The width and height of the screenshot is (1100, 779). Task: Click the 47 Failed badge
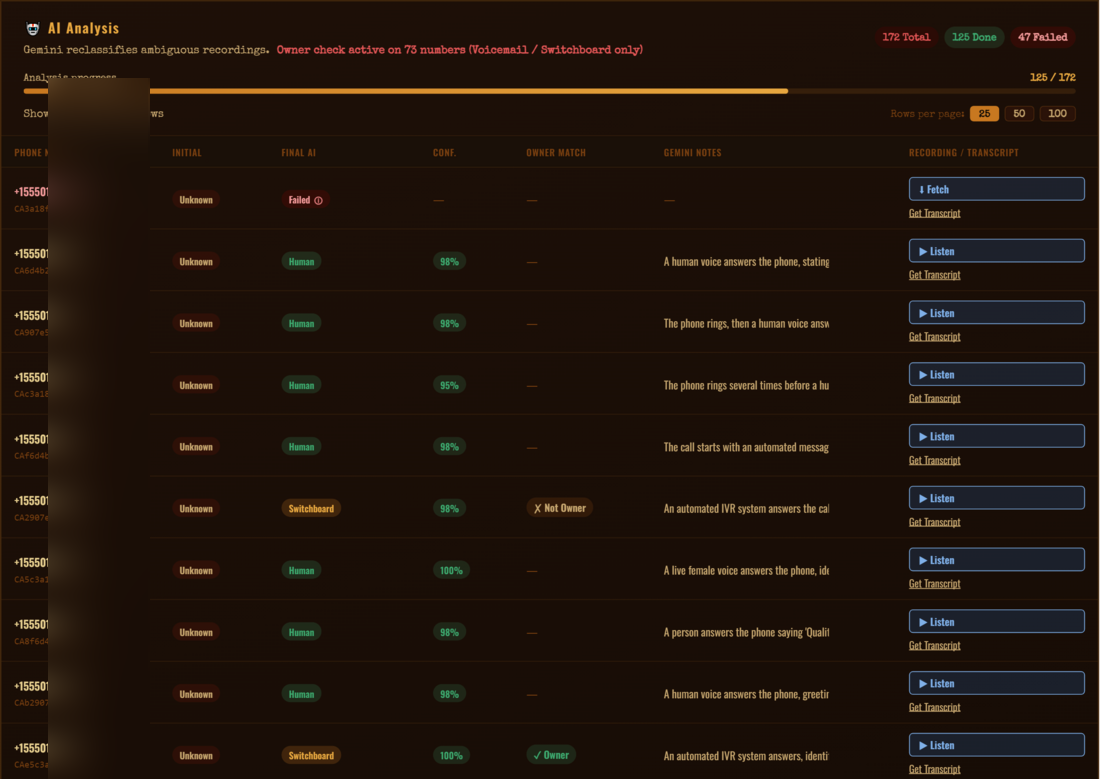pyautogui.click(x=1042, y=37)
